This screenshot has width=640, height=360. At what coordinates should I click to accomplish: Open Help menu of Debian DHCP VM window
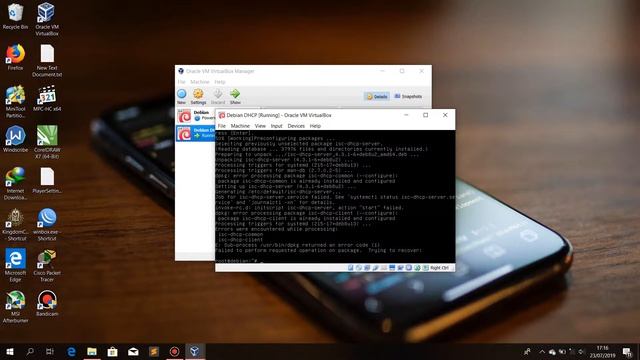pos(315,126)
